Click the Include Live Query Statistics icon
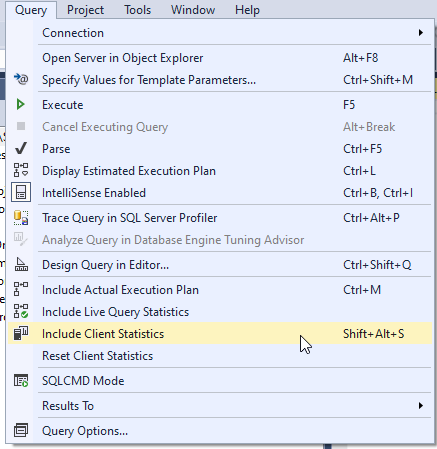This screenshot has height=449, width=437. click(x=21, y=311)
